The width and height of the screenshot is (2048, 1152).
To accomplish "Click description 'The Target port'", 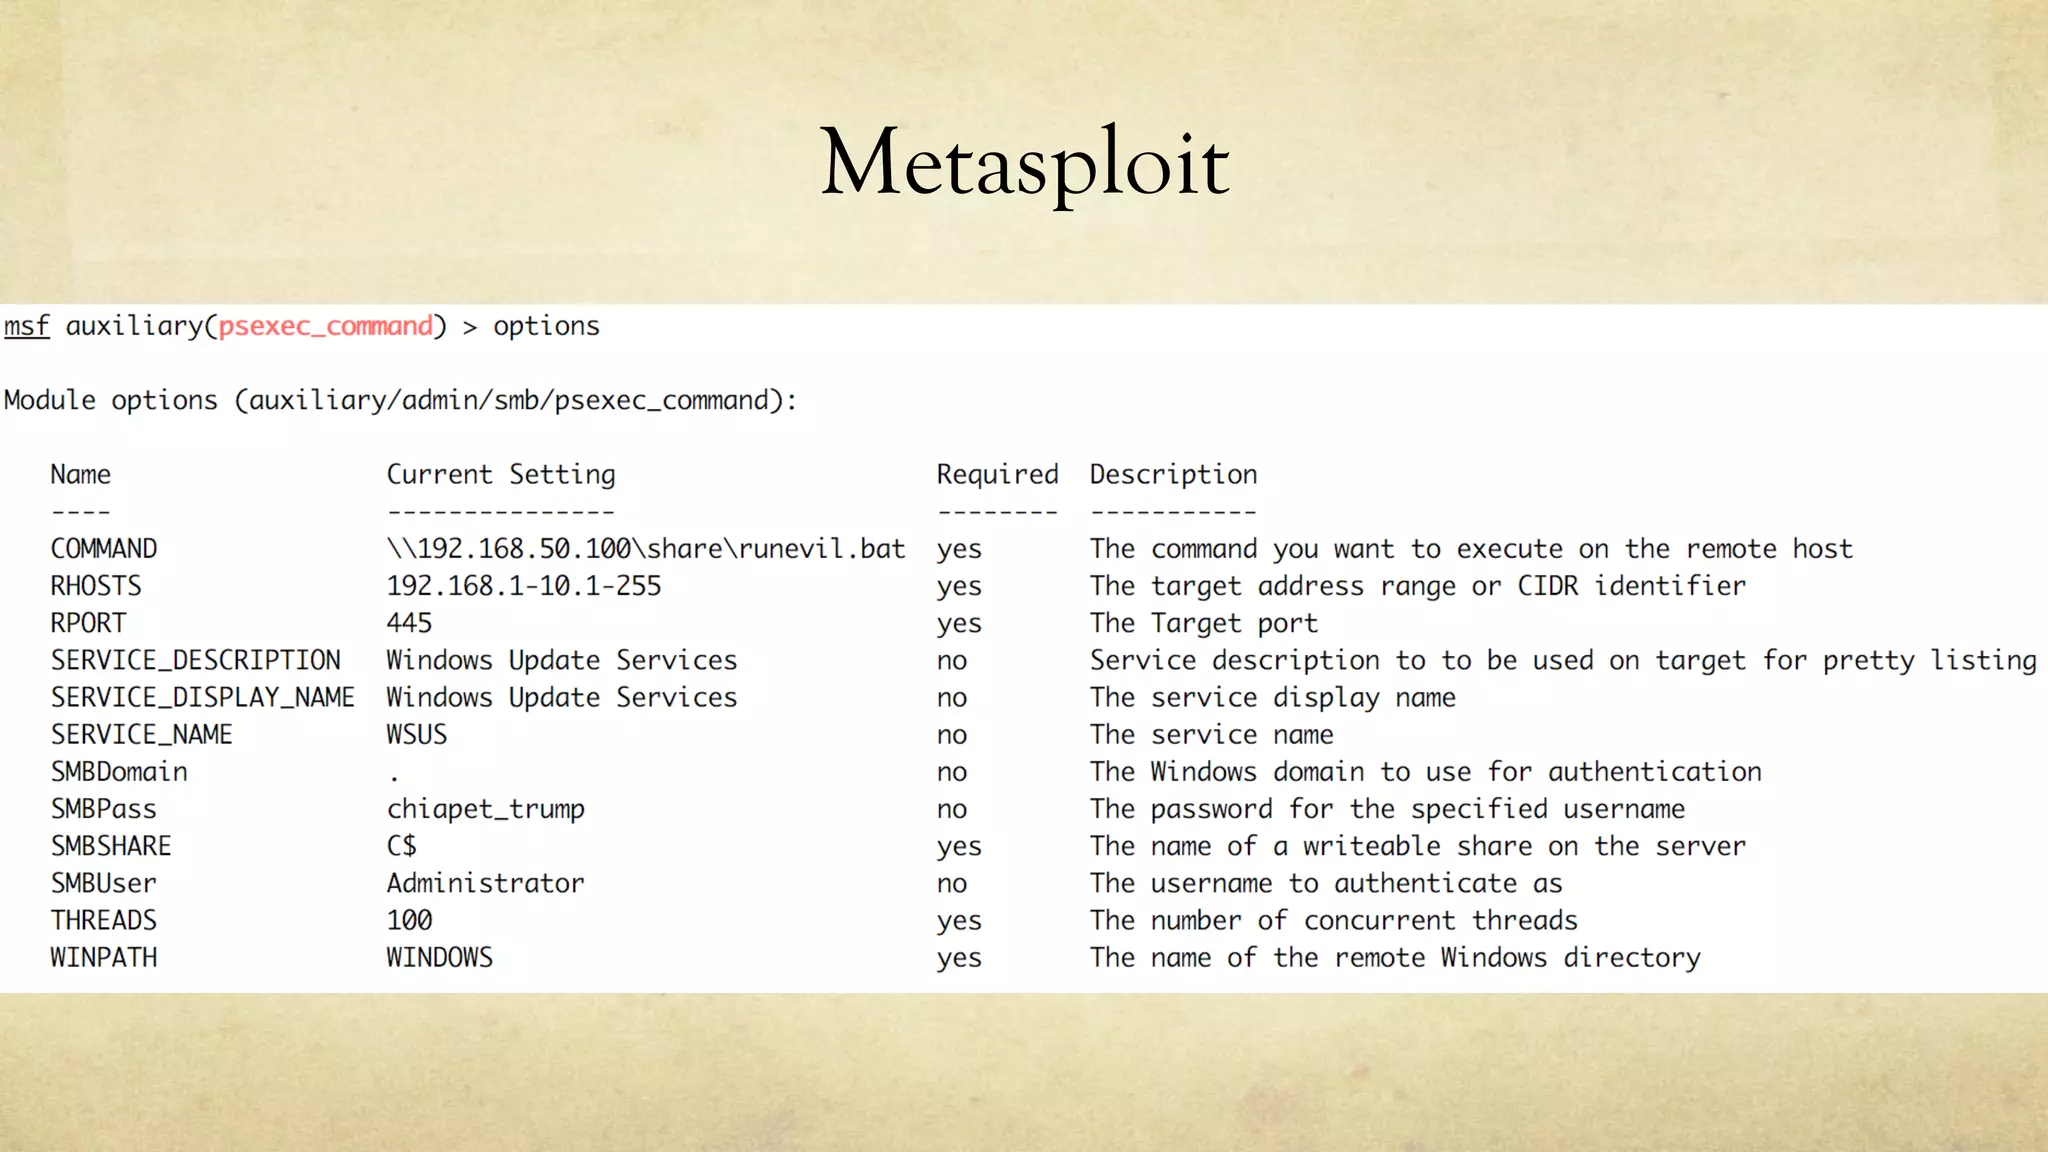I will [1204, 623].
